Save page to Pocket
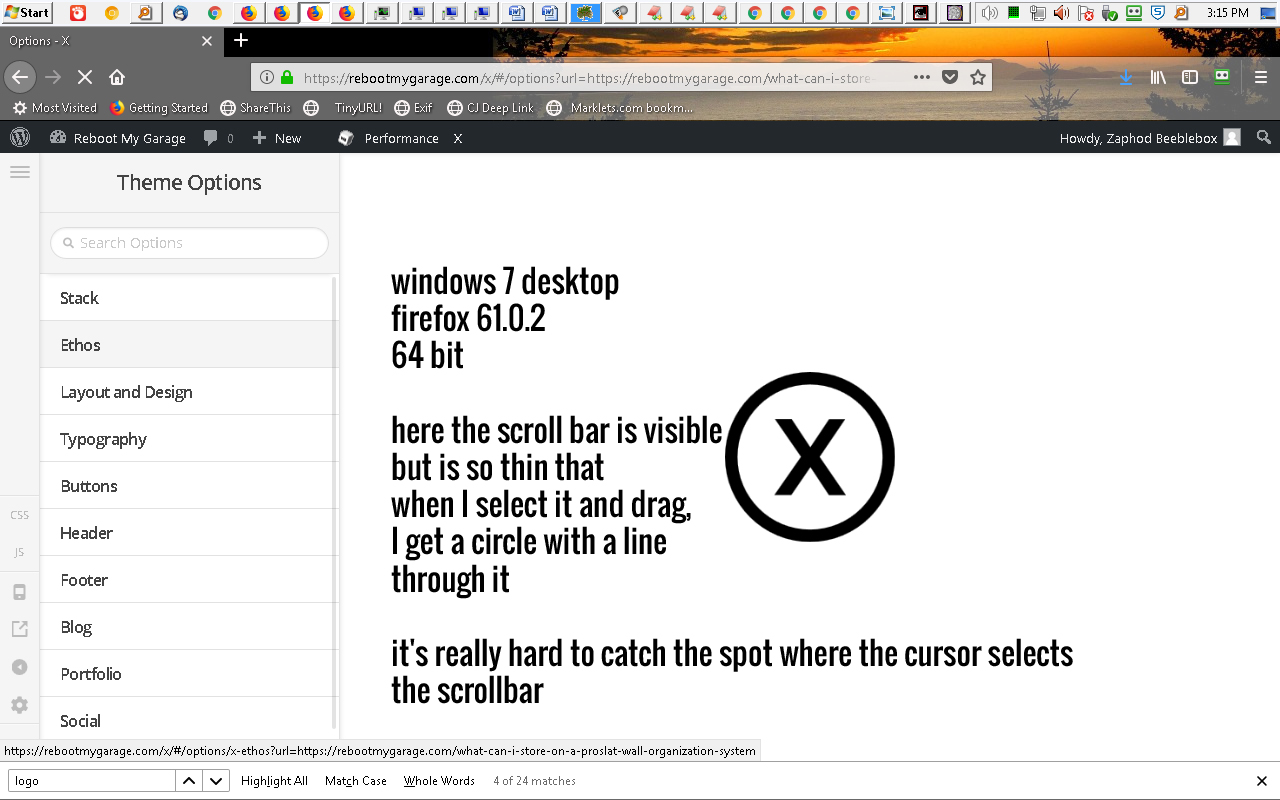 950,77
